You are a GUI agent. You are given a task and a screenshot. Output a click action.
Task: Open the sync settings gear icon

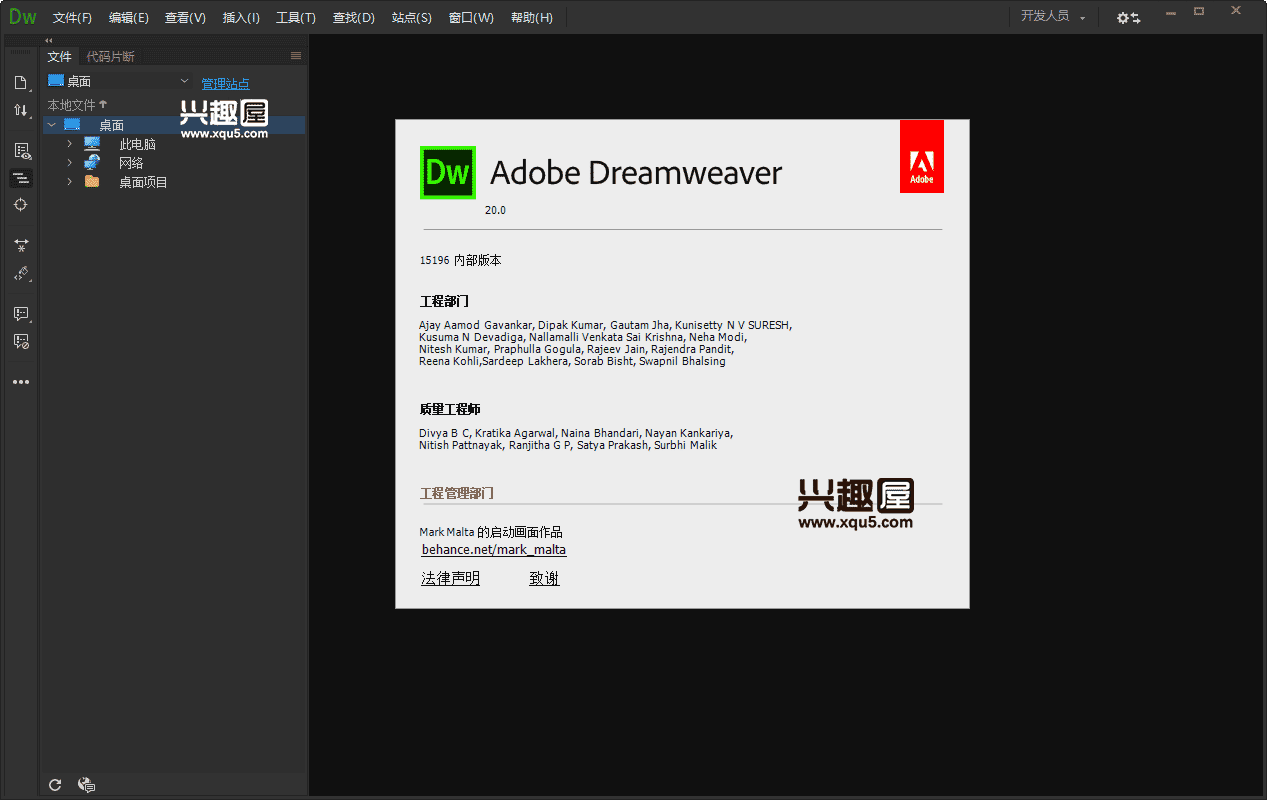click(x=1128, y=18)
